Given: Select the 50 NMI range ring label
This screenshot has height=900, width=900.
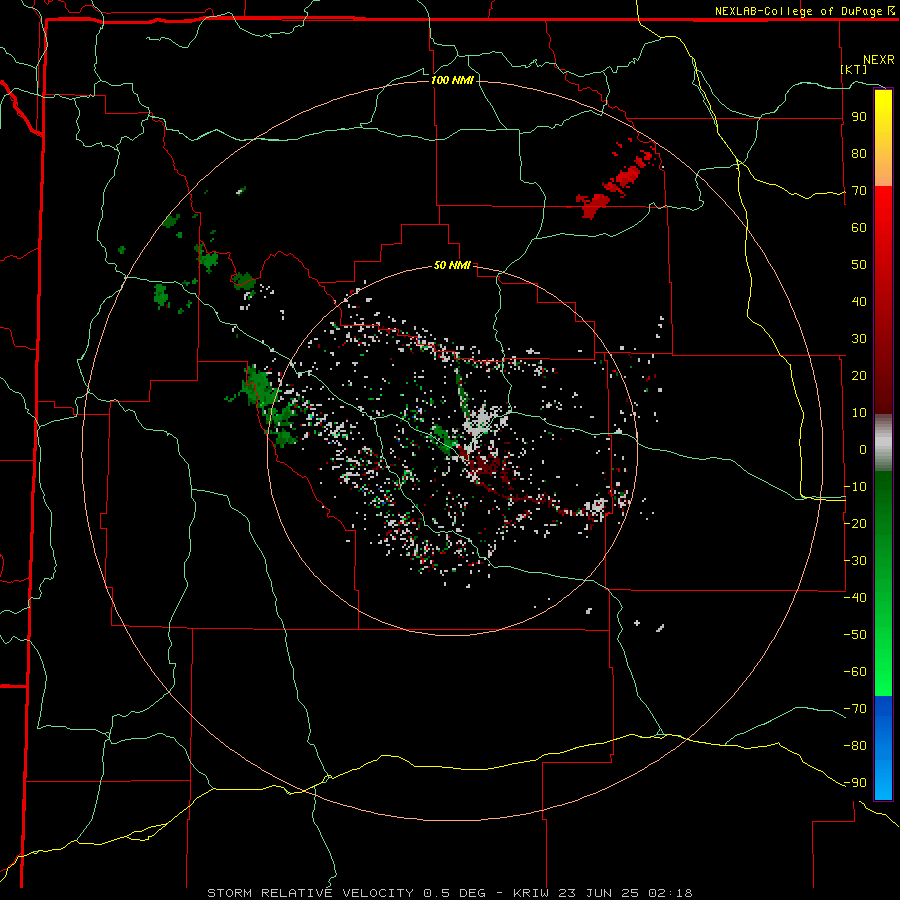Looking at the screenshot, I should [x=452, y=265].
